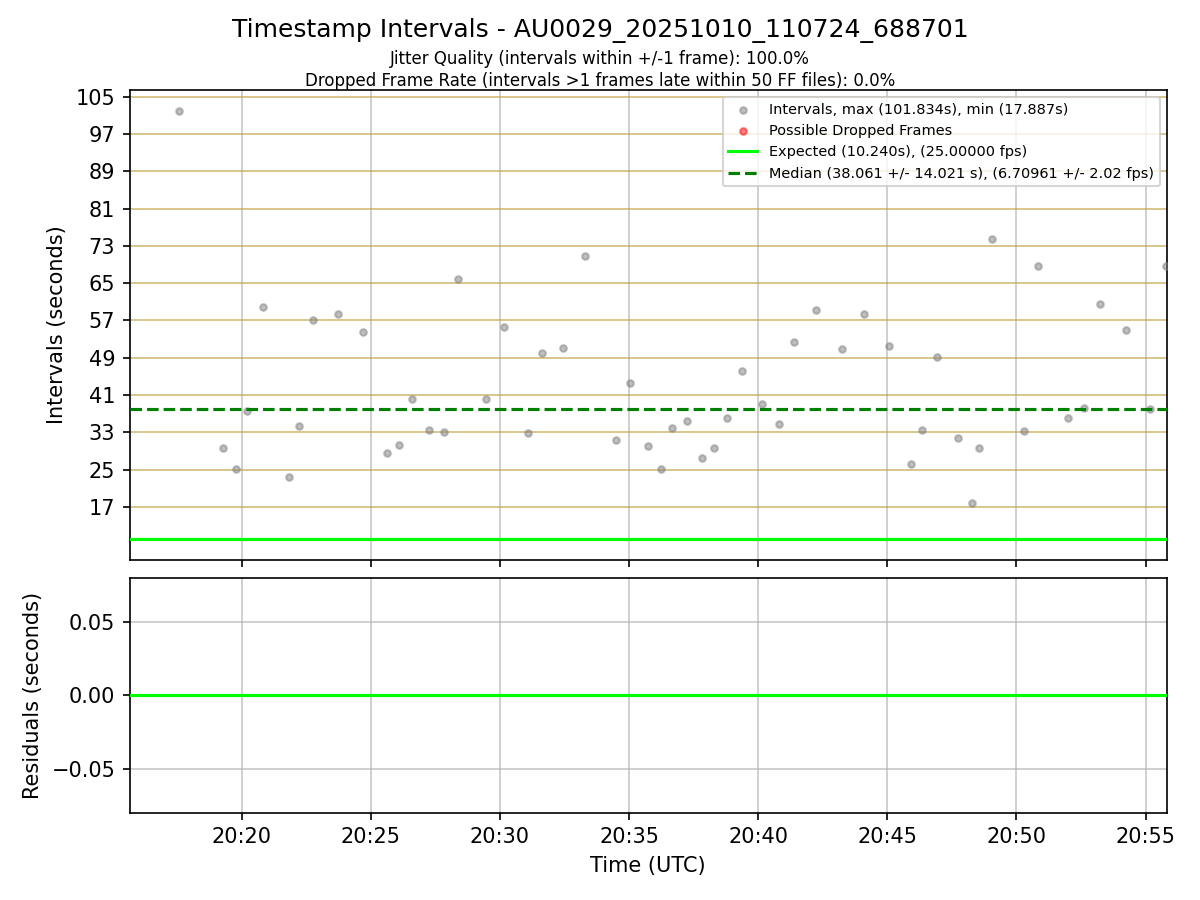Image resolution: width=1200 pixels, height=900 pixels.
Task: Click the gray Intervals legend marker dot
Action: [x=743, y=110]
